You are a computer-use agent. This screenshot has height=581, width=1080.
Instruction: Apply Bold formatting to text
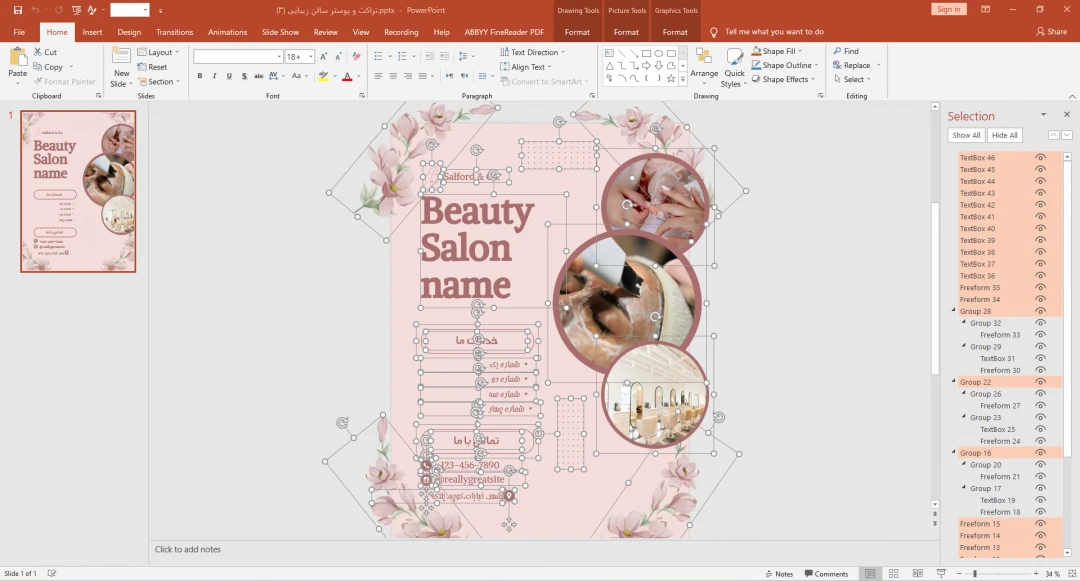click(200, 76)
